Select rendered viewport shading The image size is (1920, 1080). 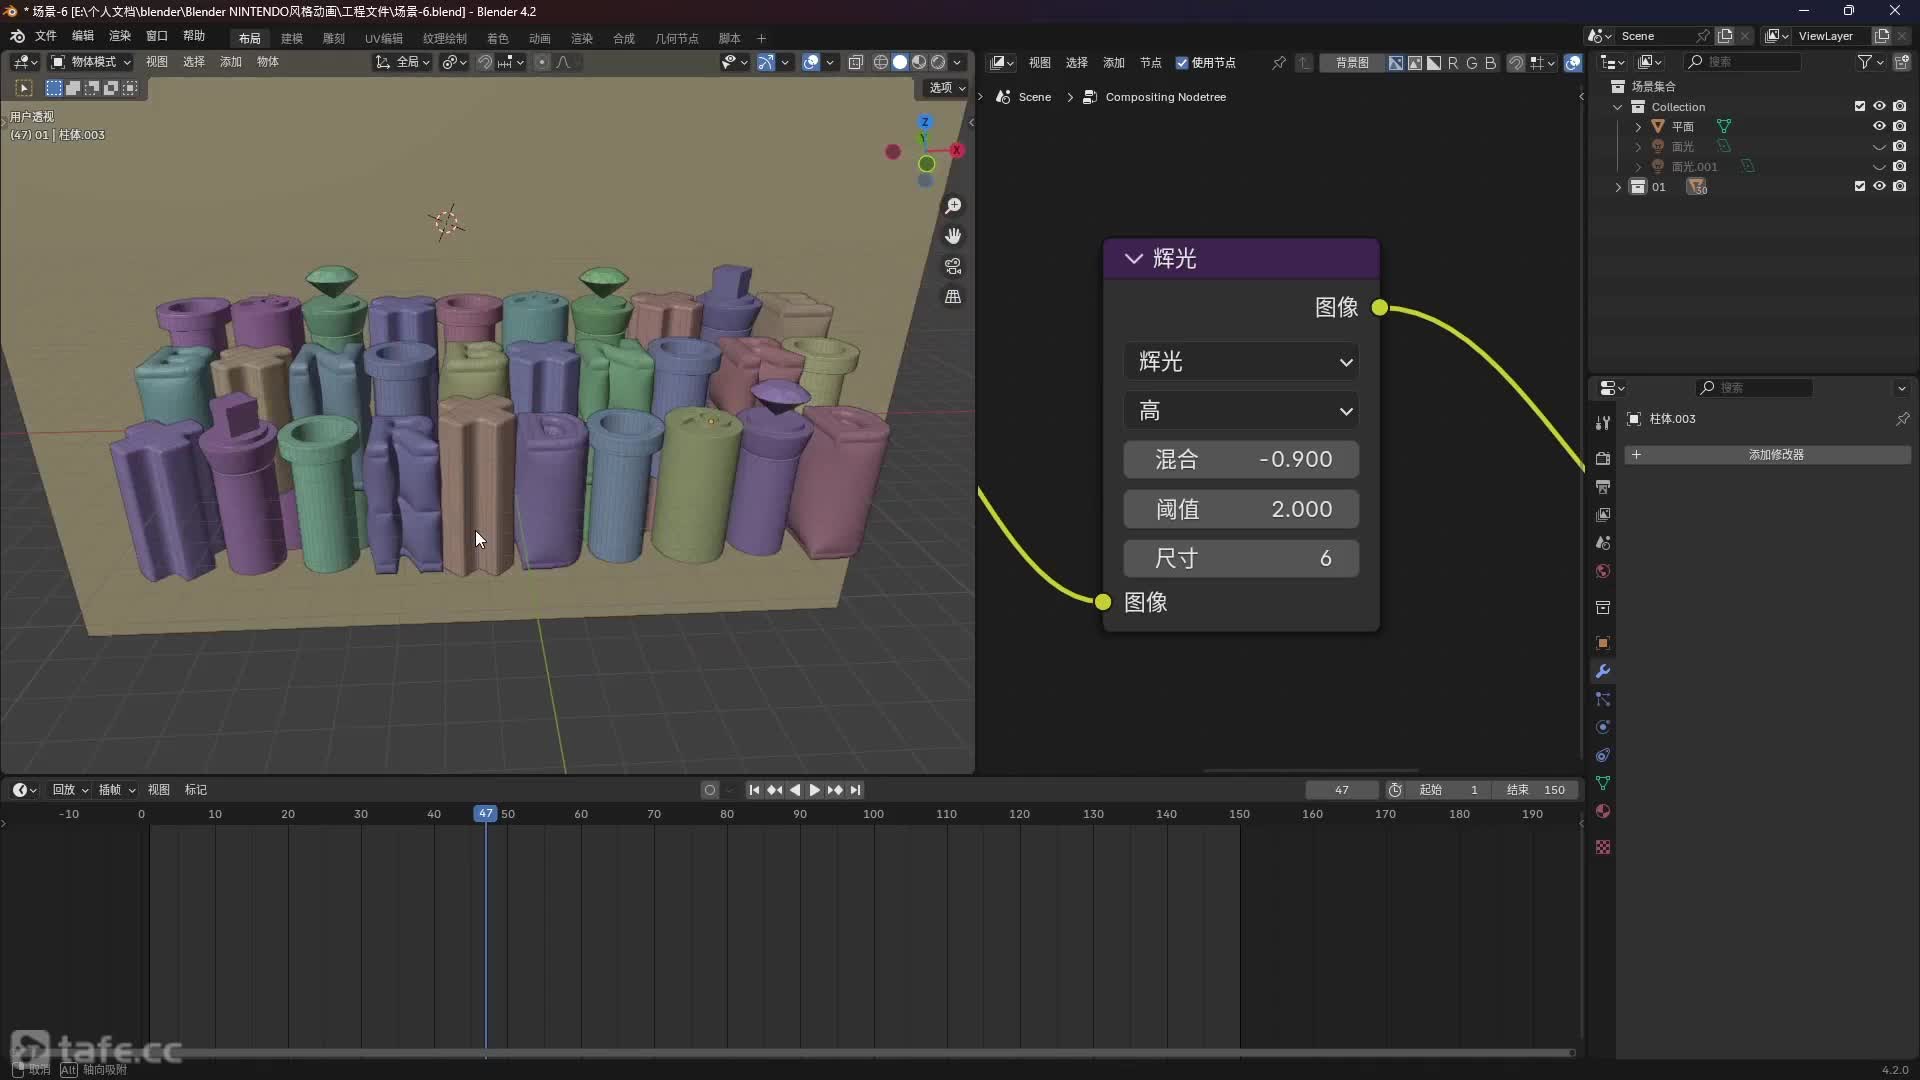(x=938, y=62)
